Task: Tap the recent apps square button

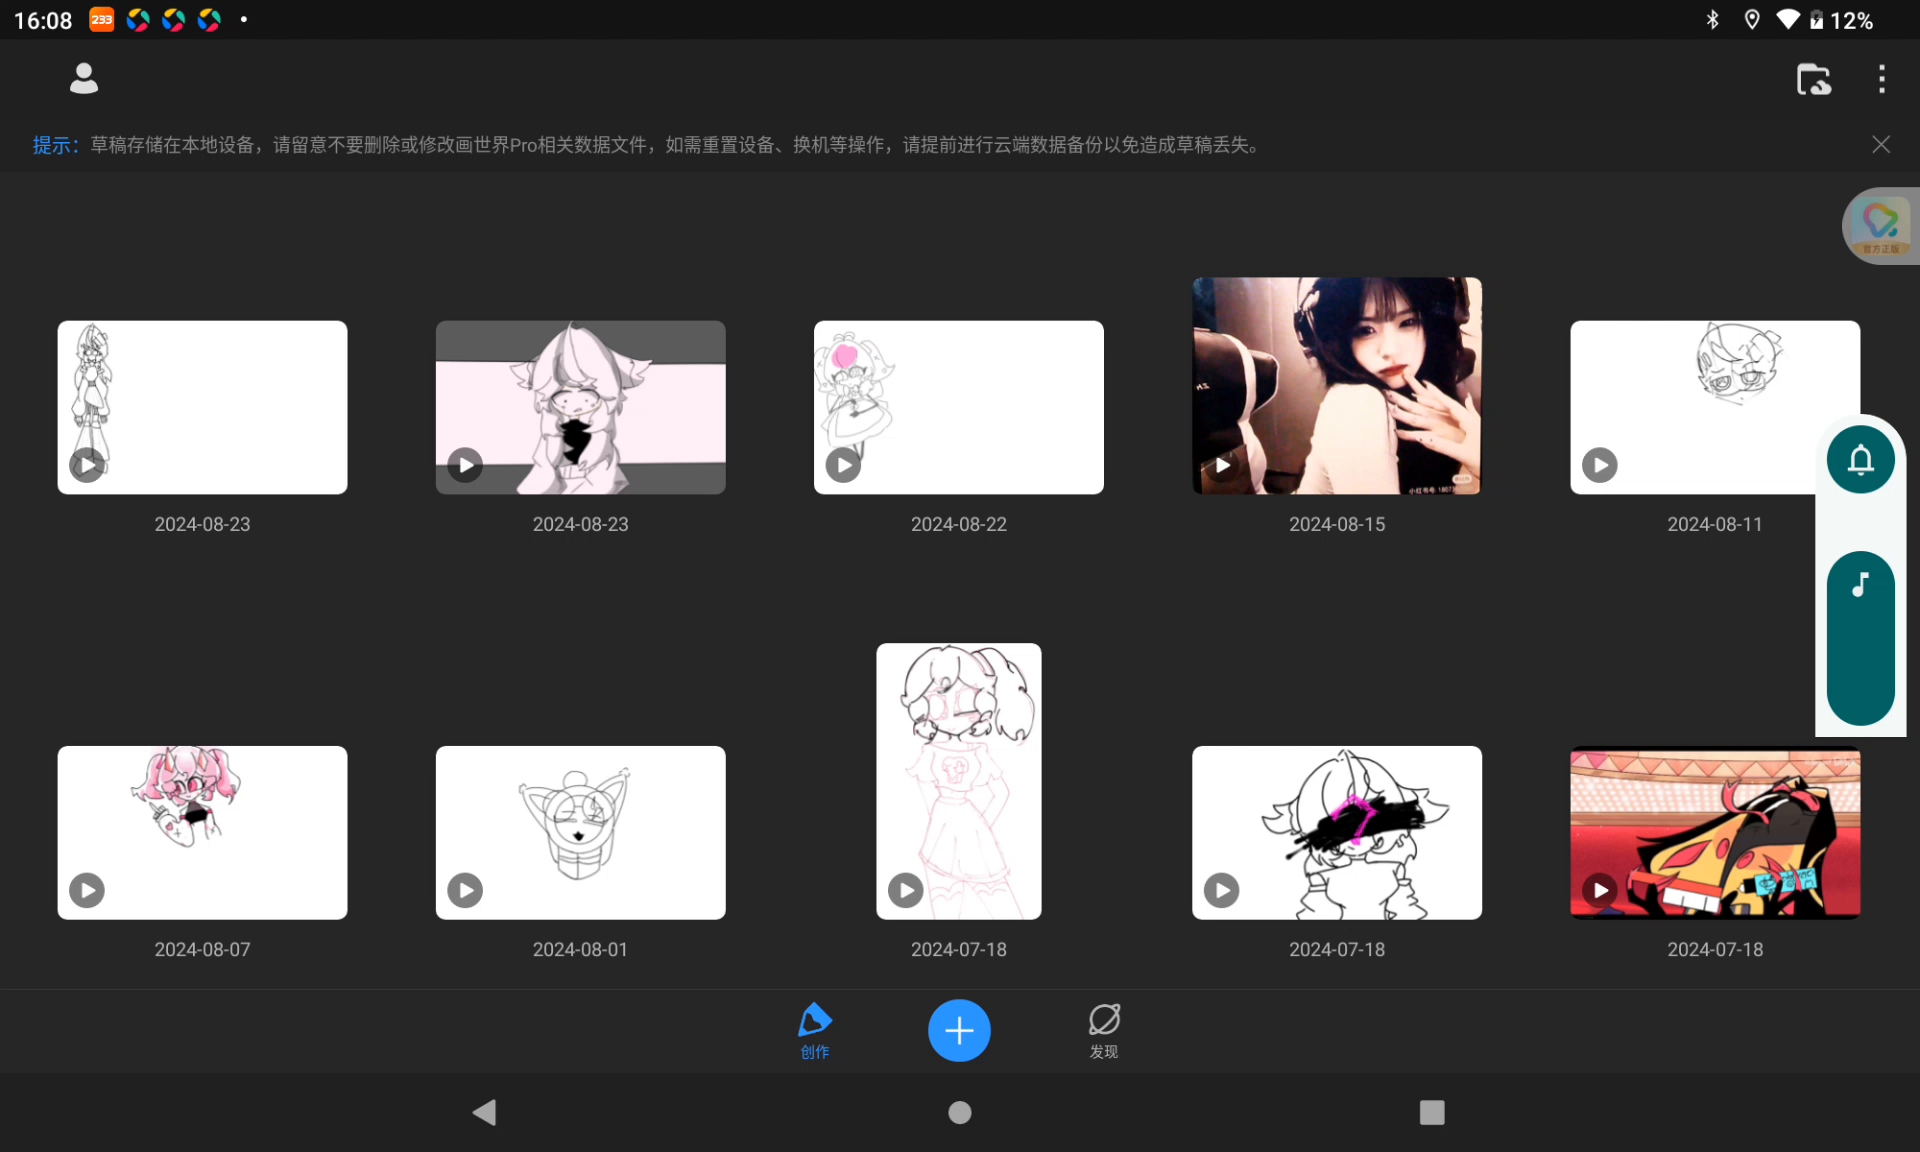Action: 1431,1112
